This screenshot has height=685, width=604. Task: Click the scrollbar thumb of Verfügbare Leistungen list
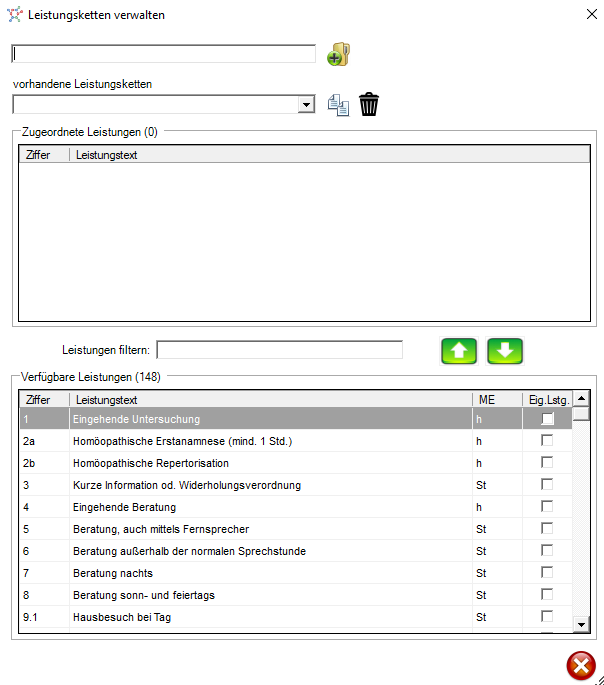click(581, 413)
